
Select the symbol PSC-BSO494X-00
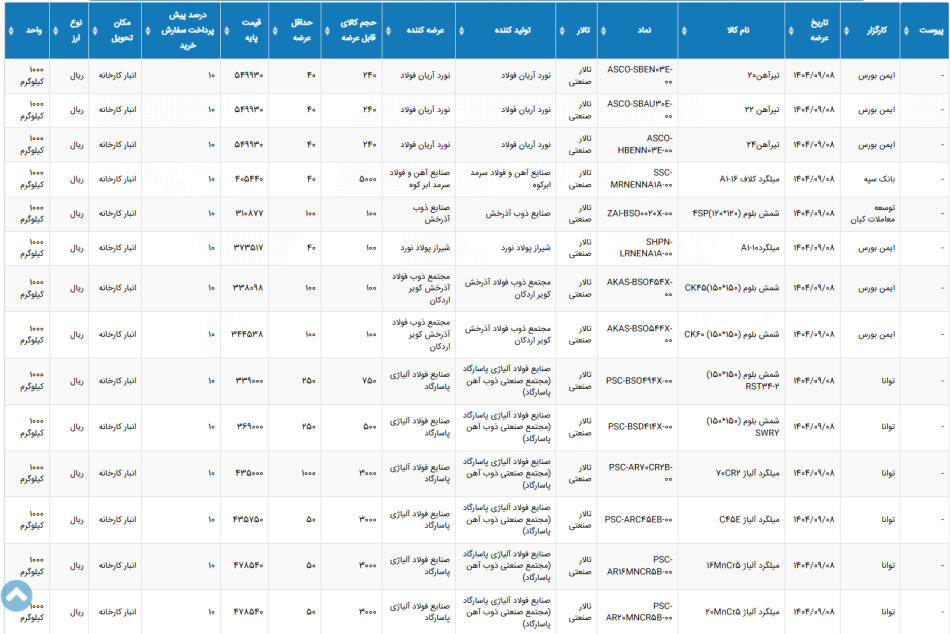coord(639,381)
